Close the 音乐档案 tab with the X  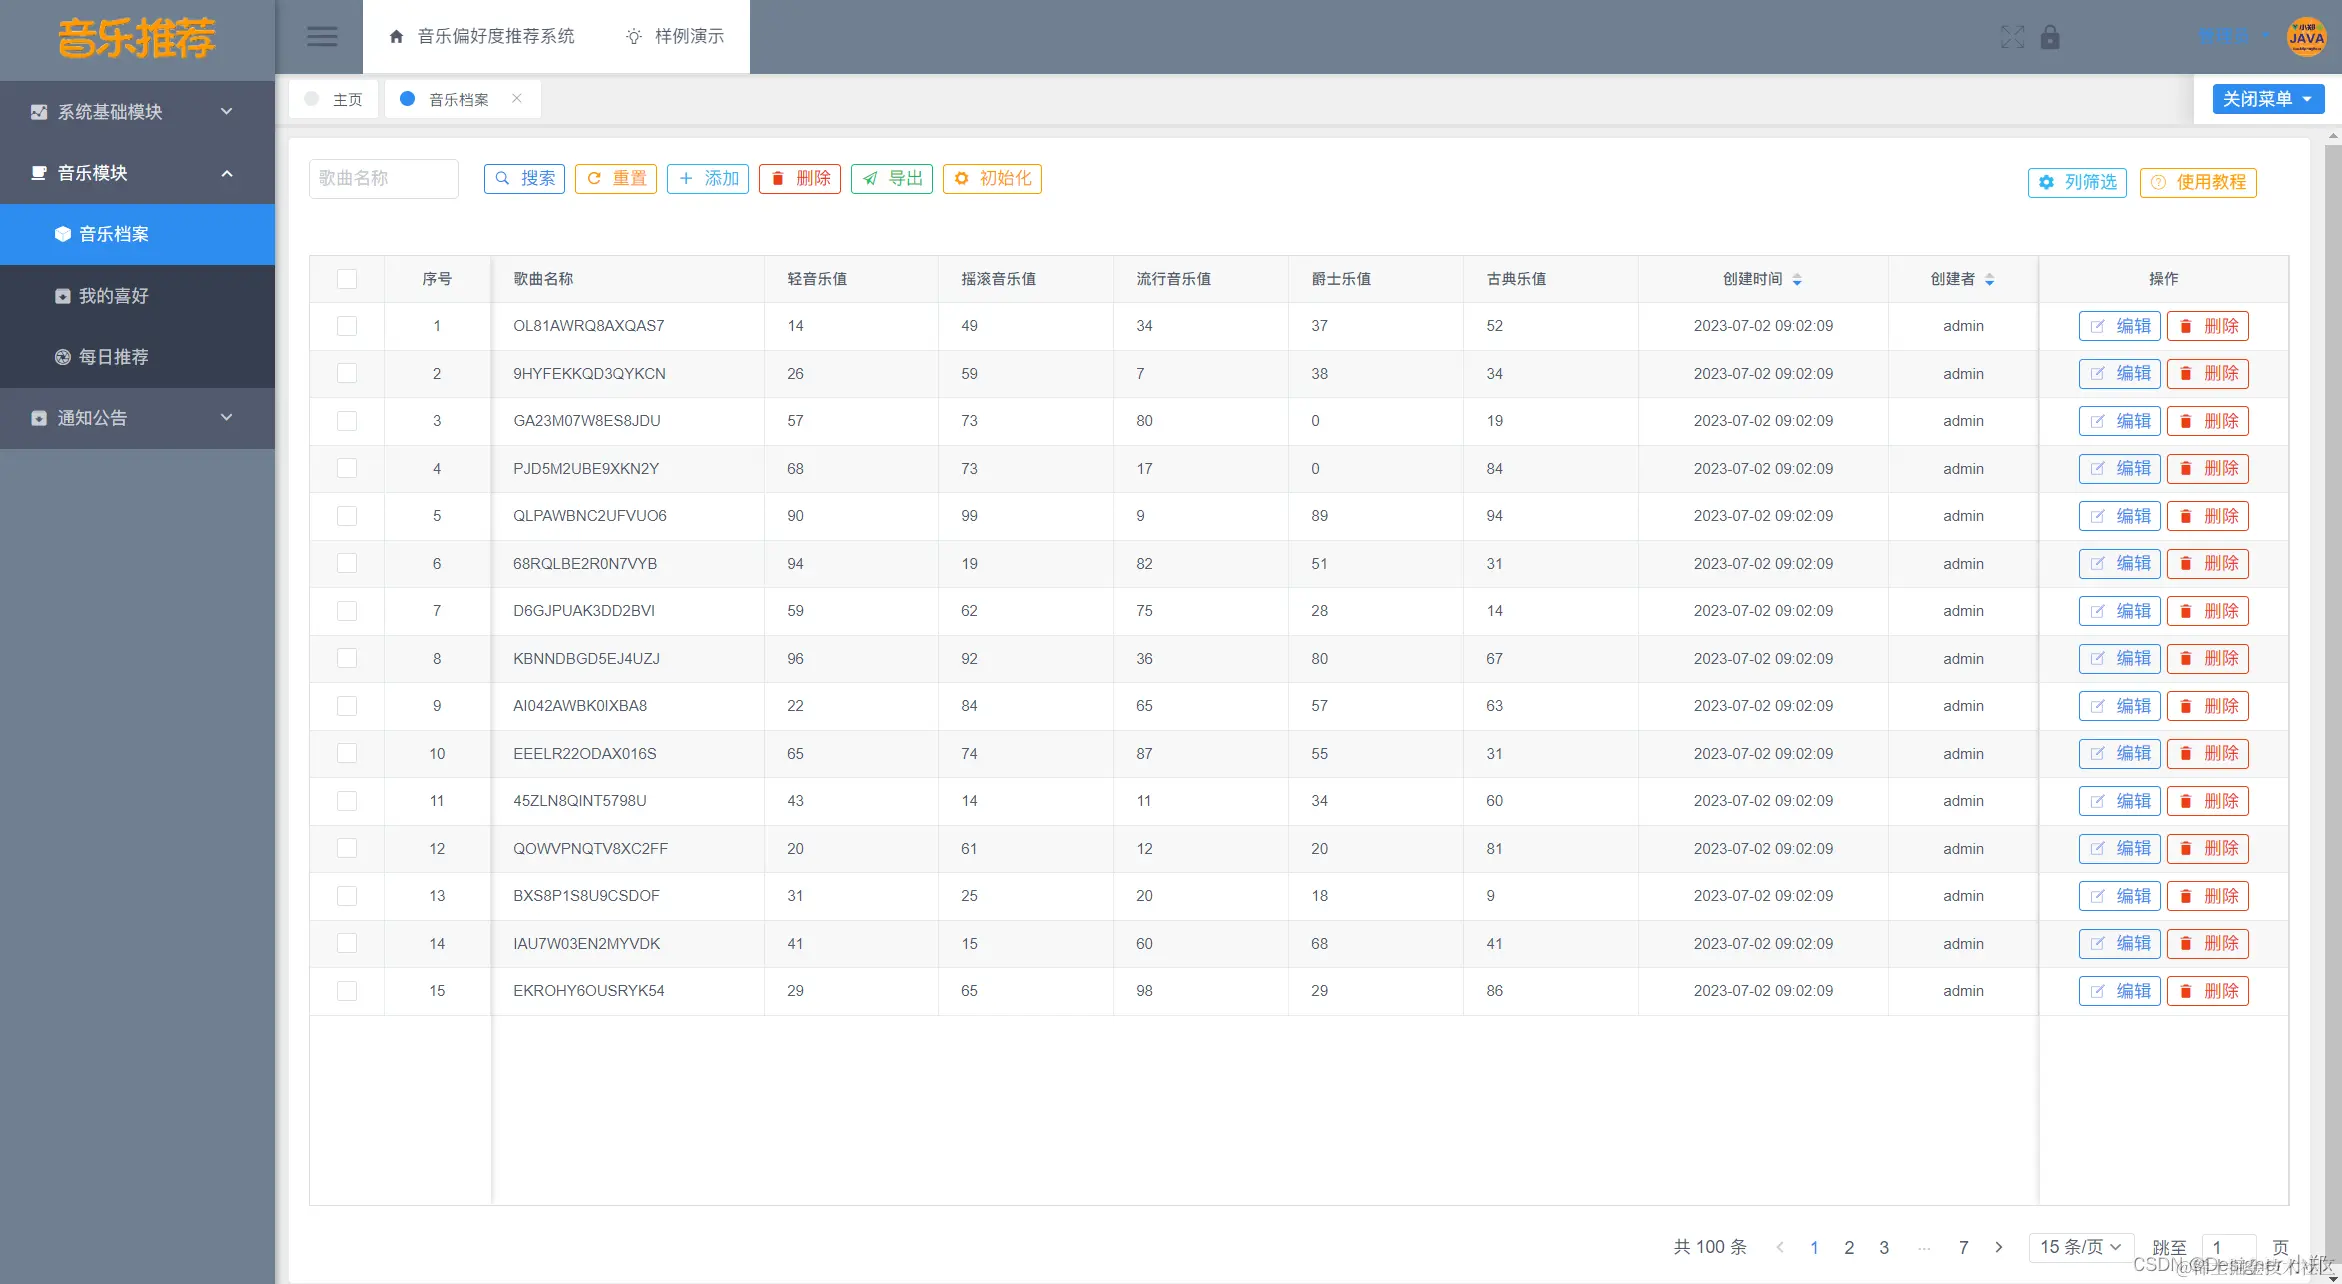click(x=517, y=98)
